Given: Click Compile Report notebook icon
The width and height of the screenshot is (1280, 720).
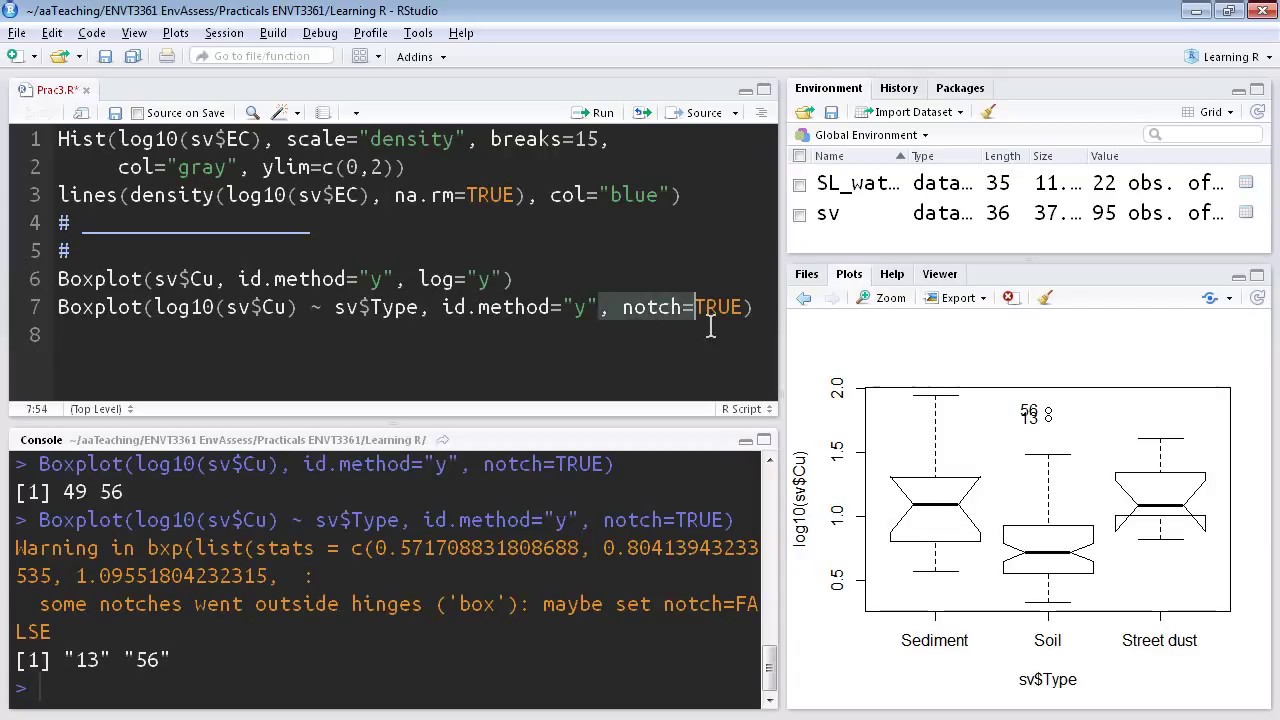Looking at the screenshot, I should tap(323, 113).
